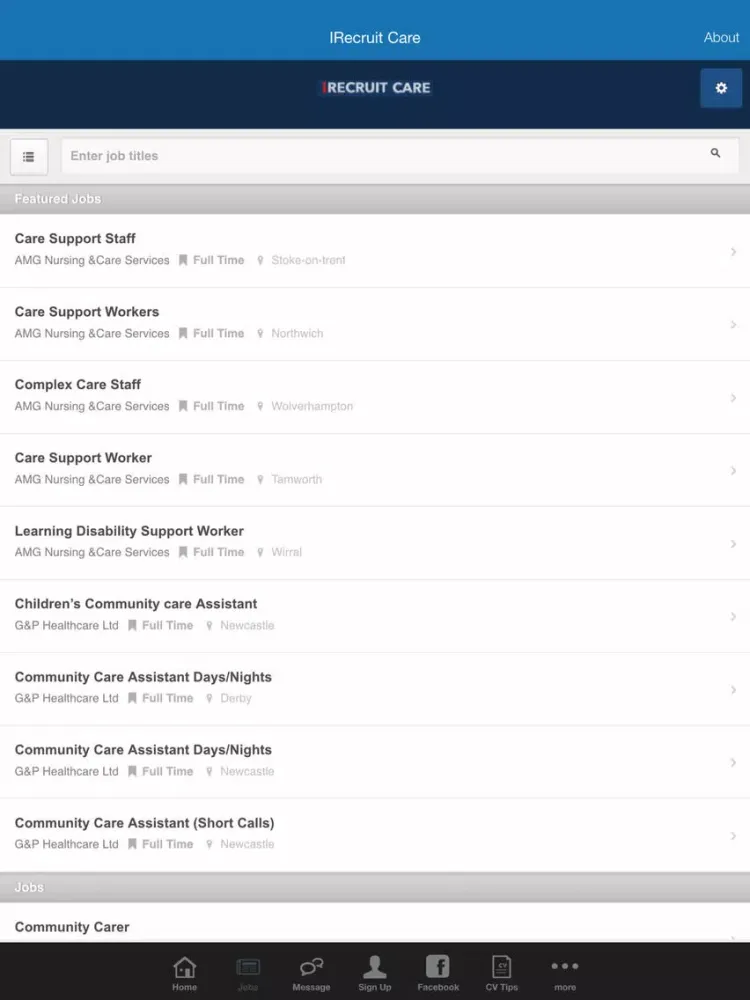The width and height of the screenshot is (750, 1000).
Task: Expand Care Support Workers row chevron
Action: pos(733,325)
